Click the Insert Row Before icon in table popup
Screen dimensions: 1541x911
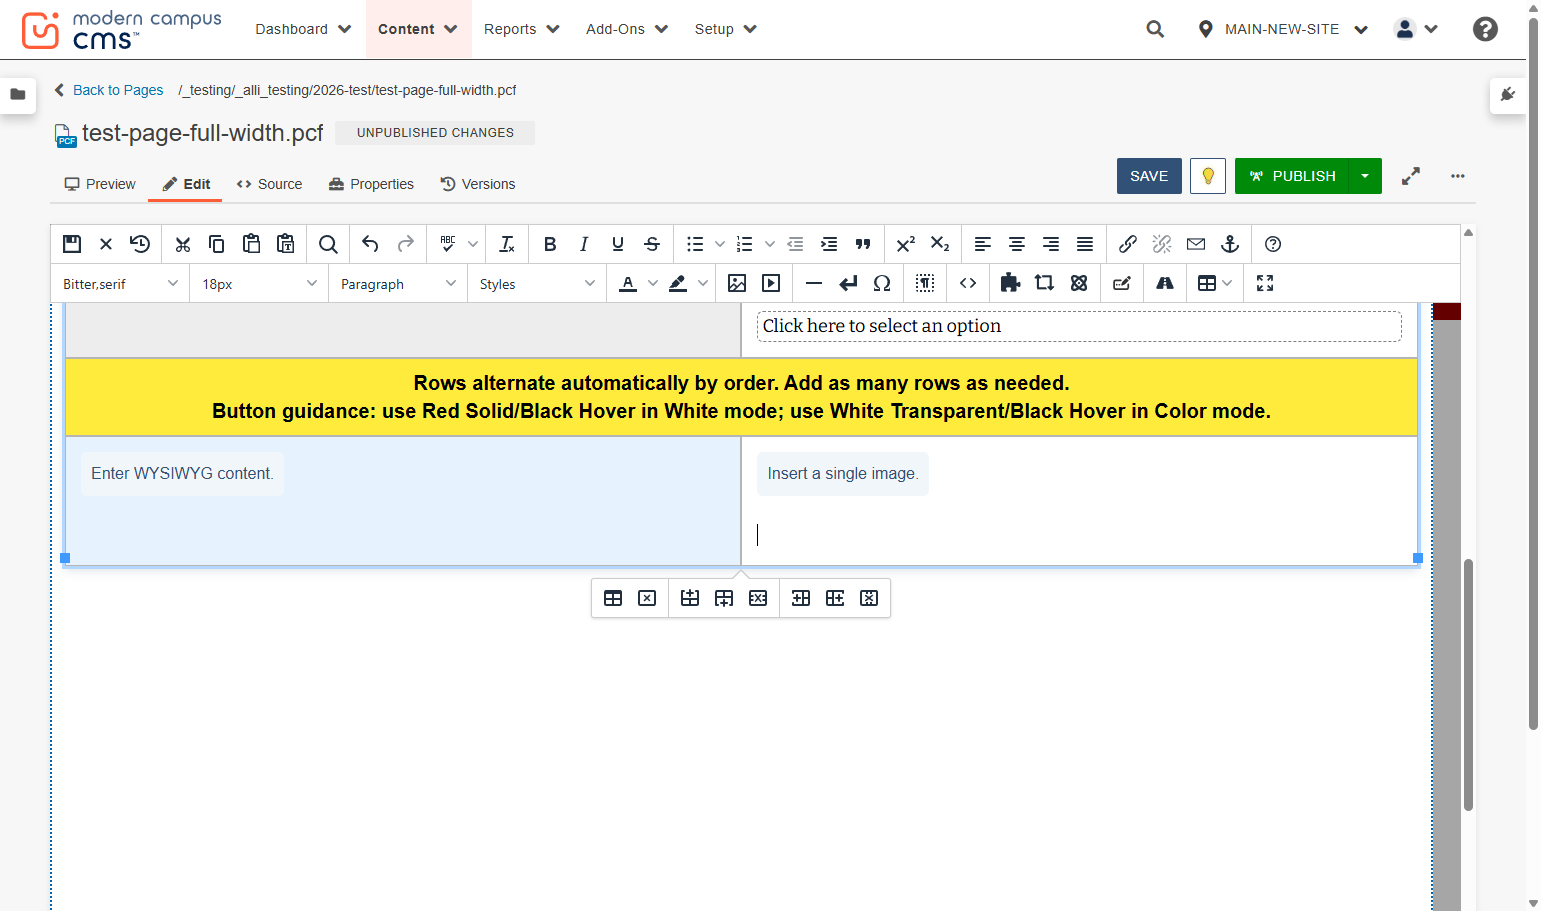tap(690, 598)
